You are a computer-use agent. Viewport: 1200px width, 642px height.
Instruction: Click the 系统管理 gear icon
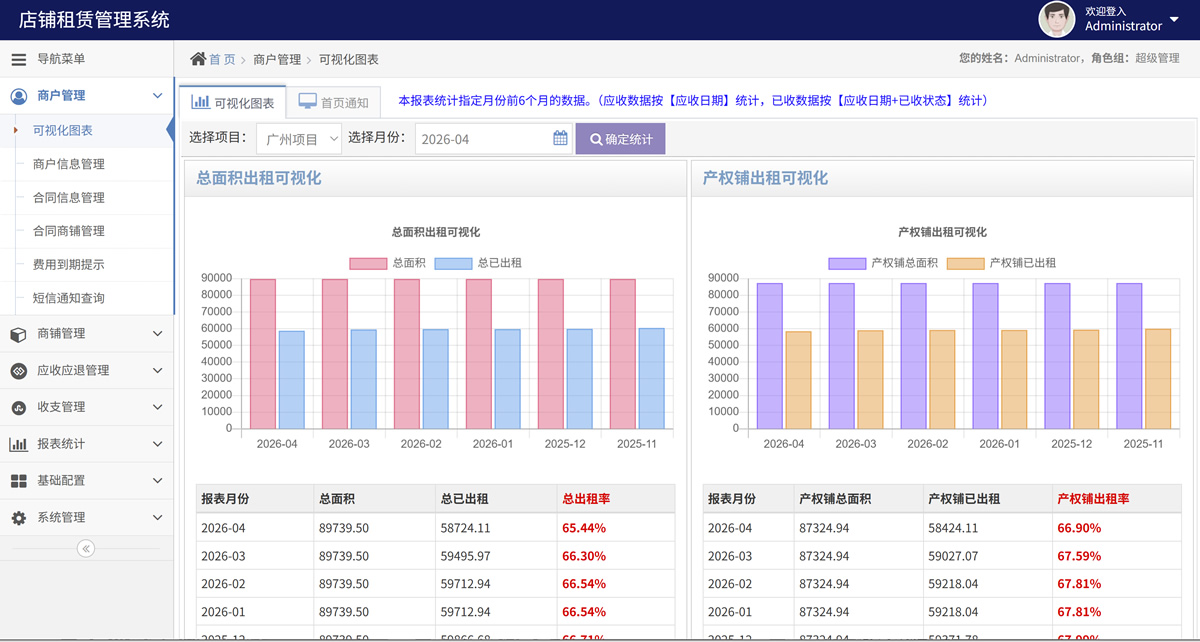(x=18, y=518)
